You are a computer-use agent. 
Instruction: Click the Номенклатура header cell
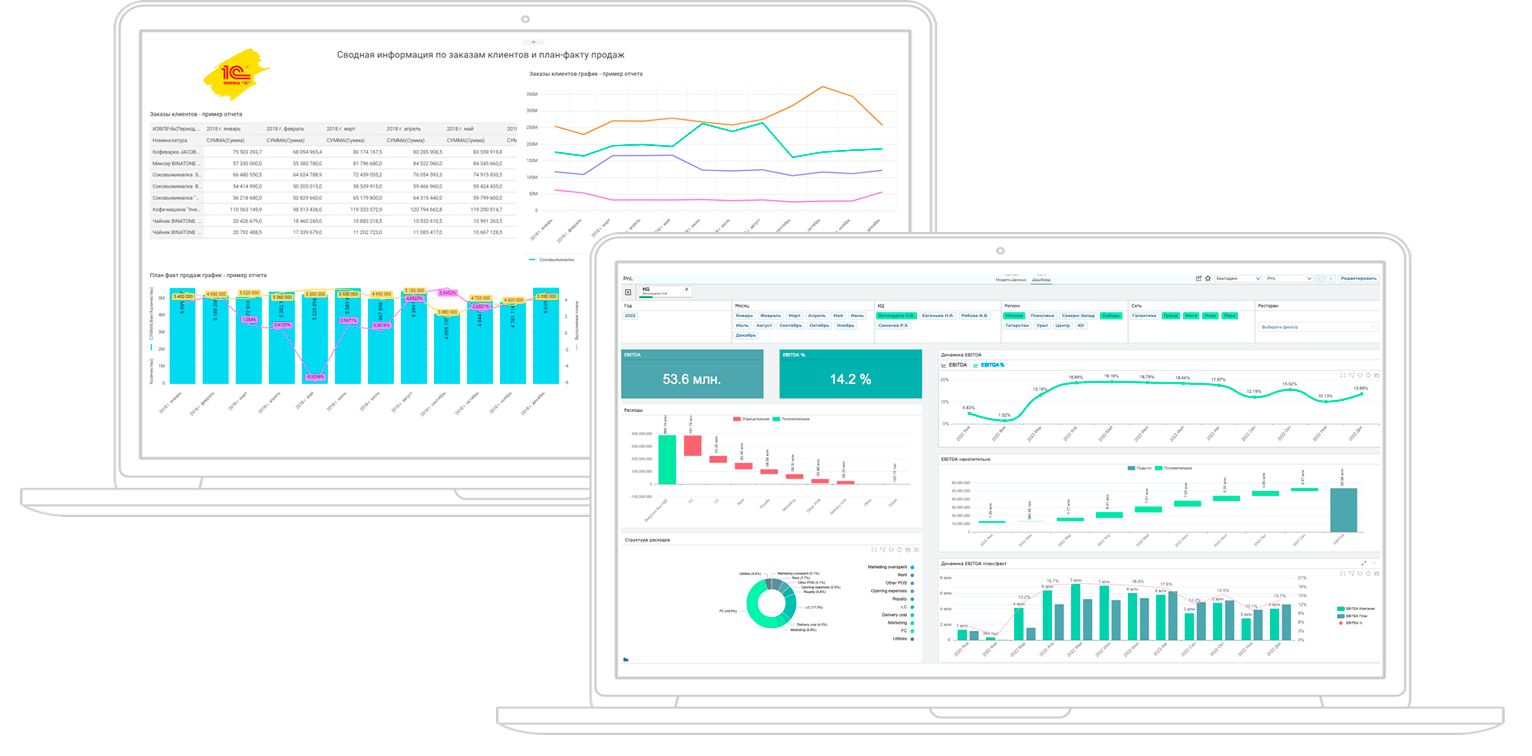pos(177,141)
